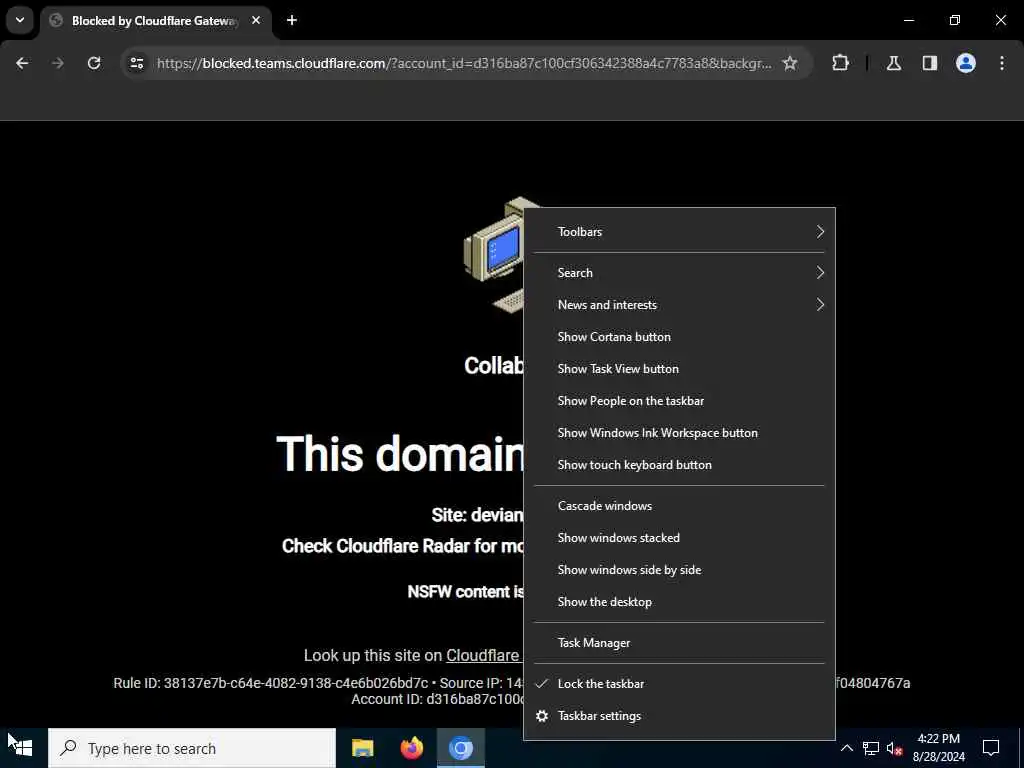Go back using browser back arrow
Image resolution: width=1024 pixels, height=768 pixels.
tap(22, 63)
